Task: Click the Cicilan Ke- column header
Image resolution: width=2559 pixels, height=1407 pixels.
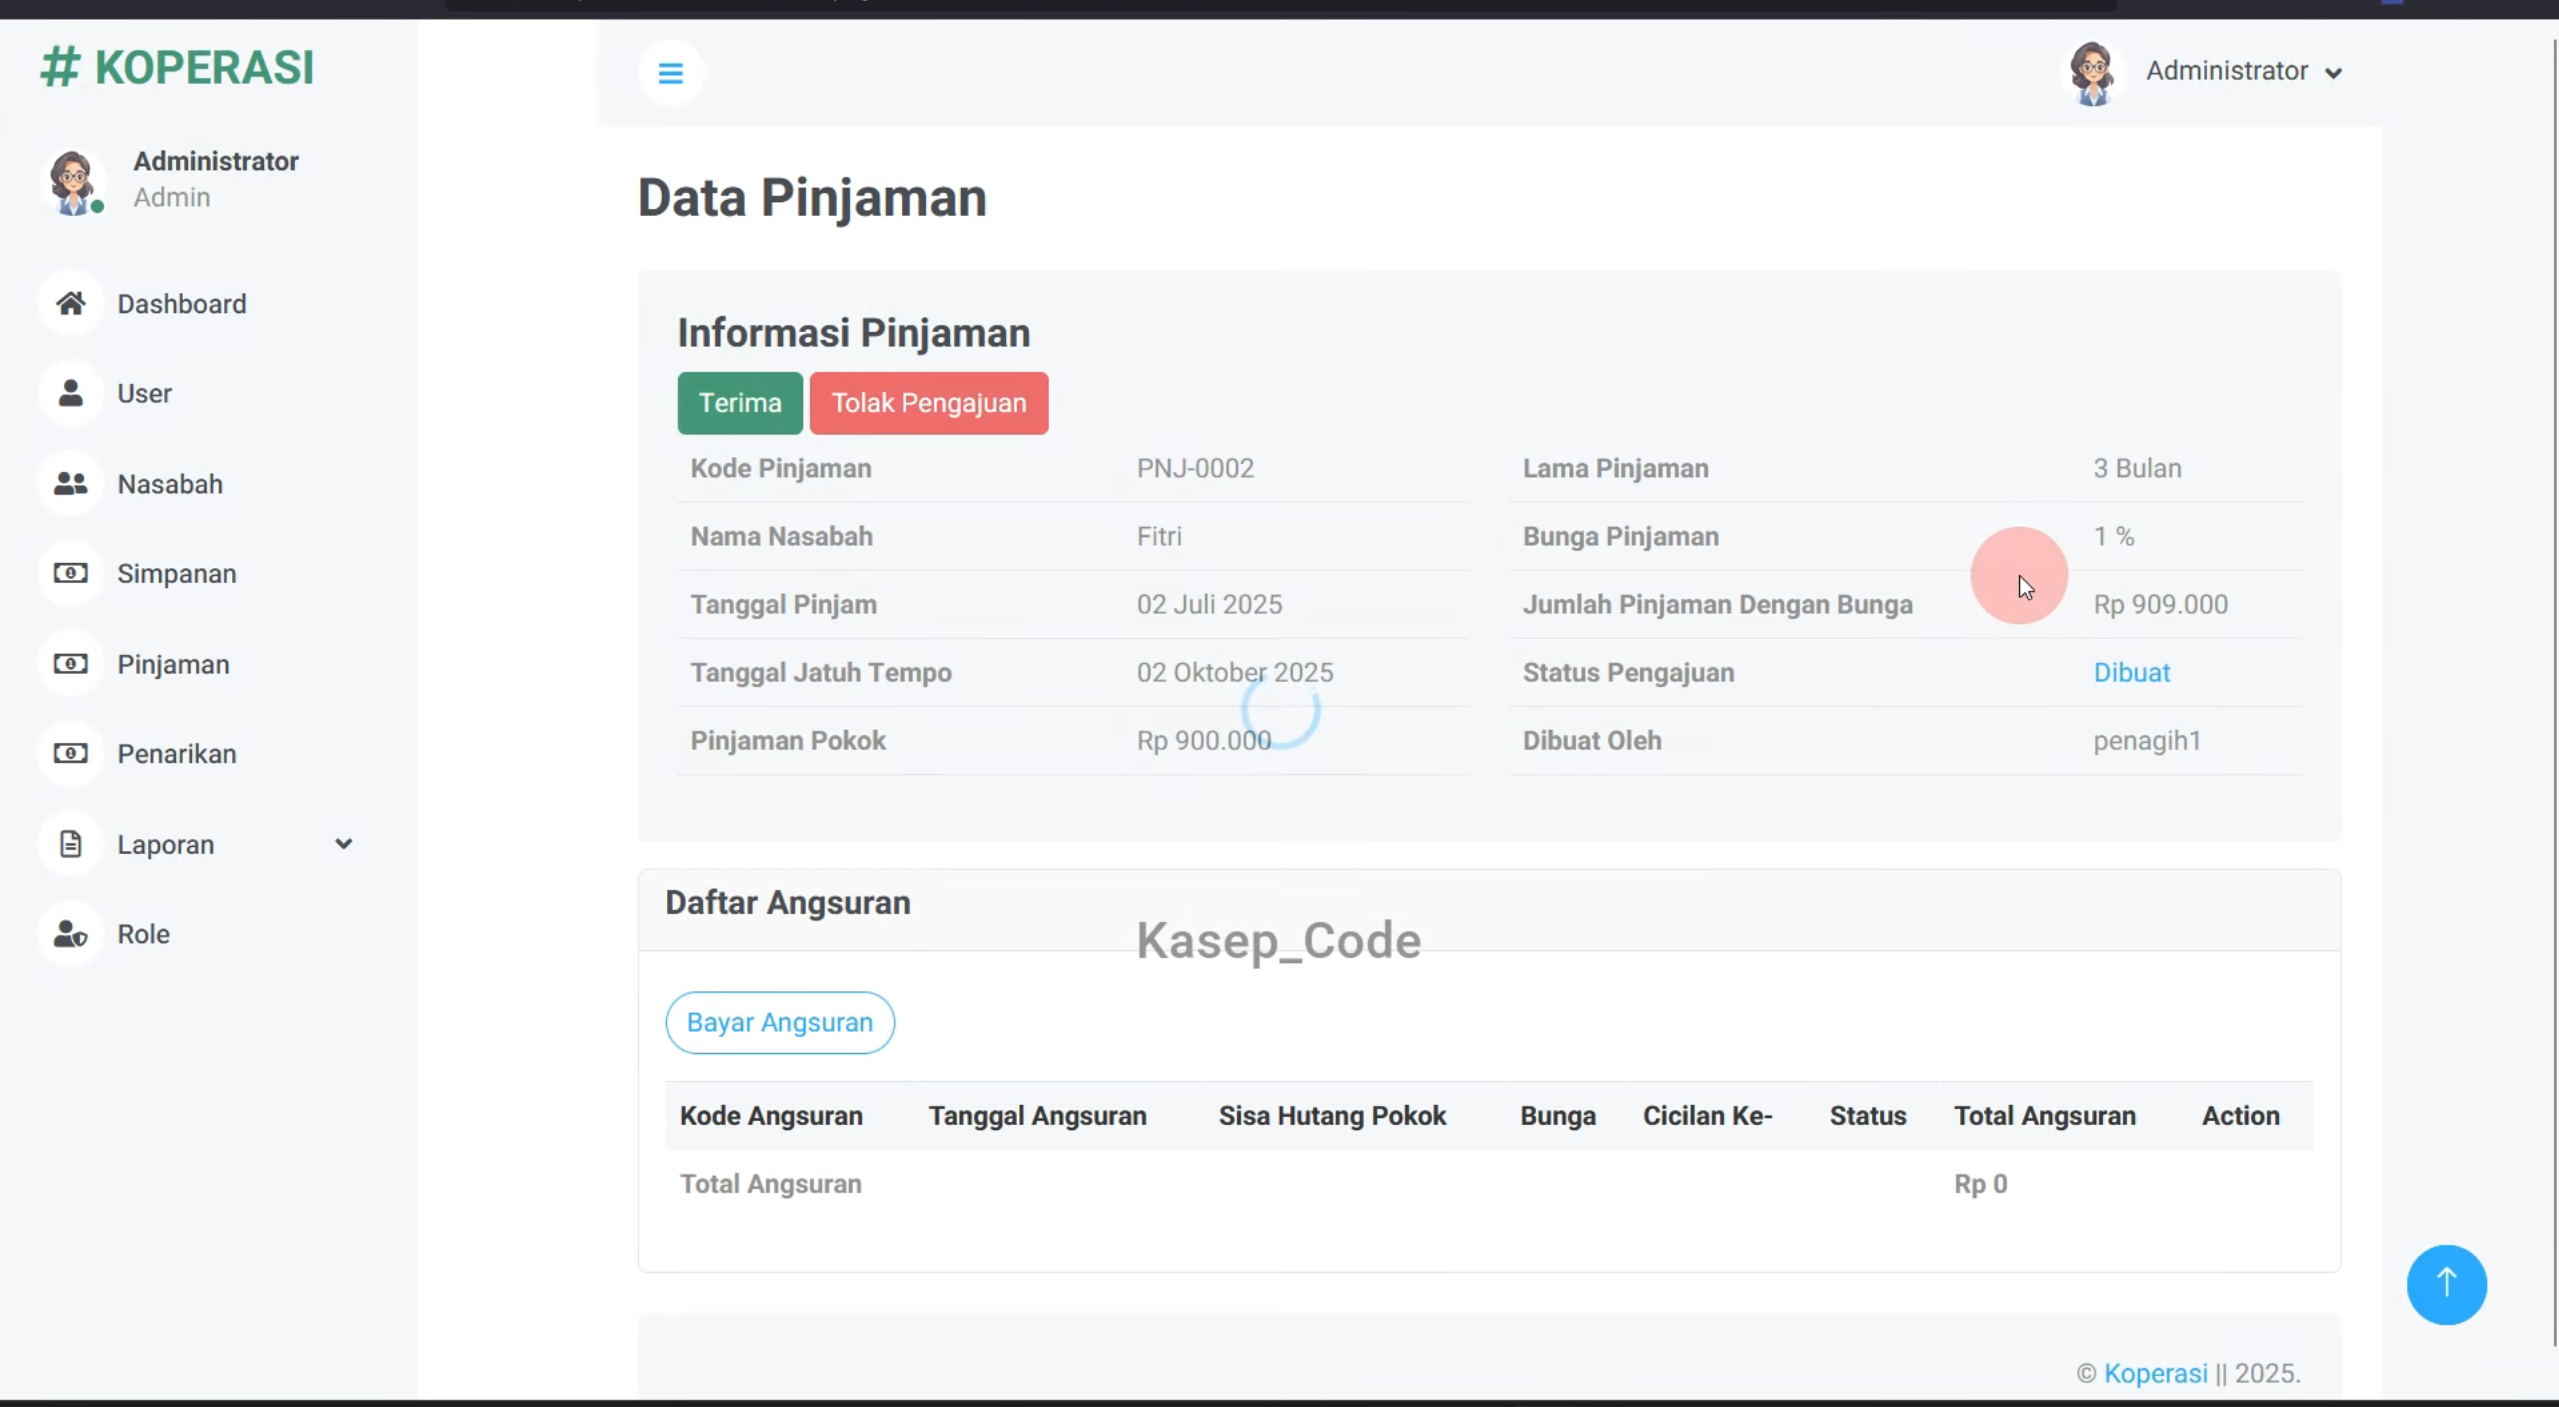Action: tap(1707, 1115)
